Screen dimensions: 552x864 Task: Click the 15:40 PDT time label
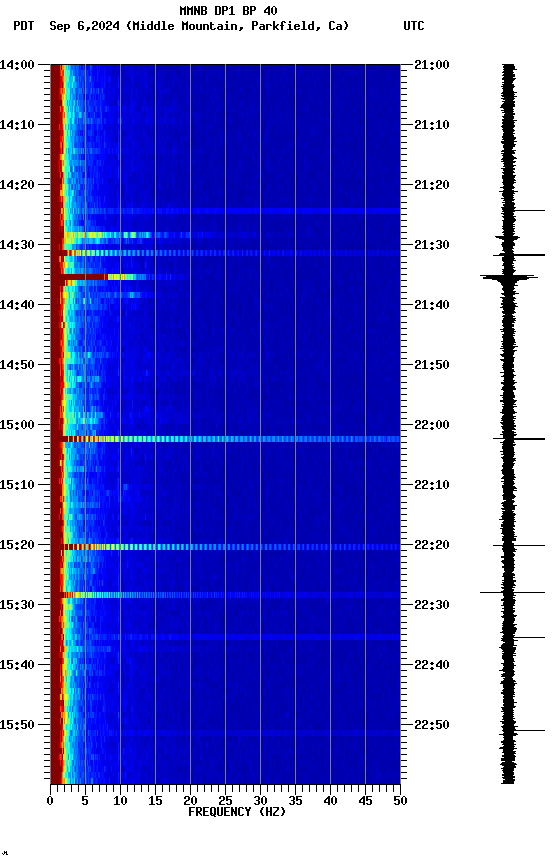tap(17, 666)
